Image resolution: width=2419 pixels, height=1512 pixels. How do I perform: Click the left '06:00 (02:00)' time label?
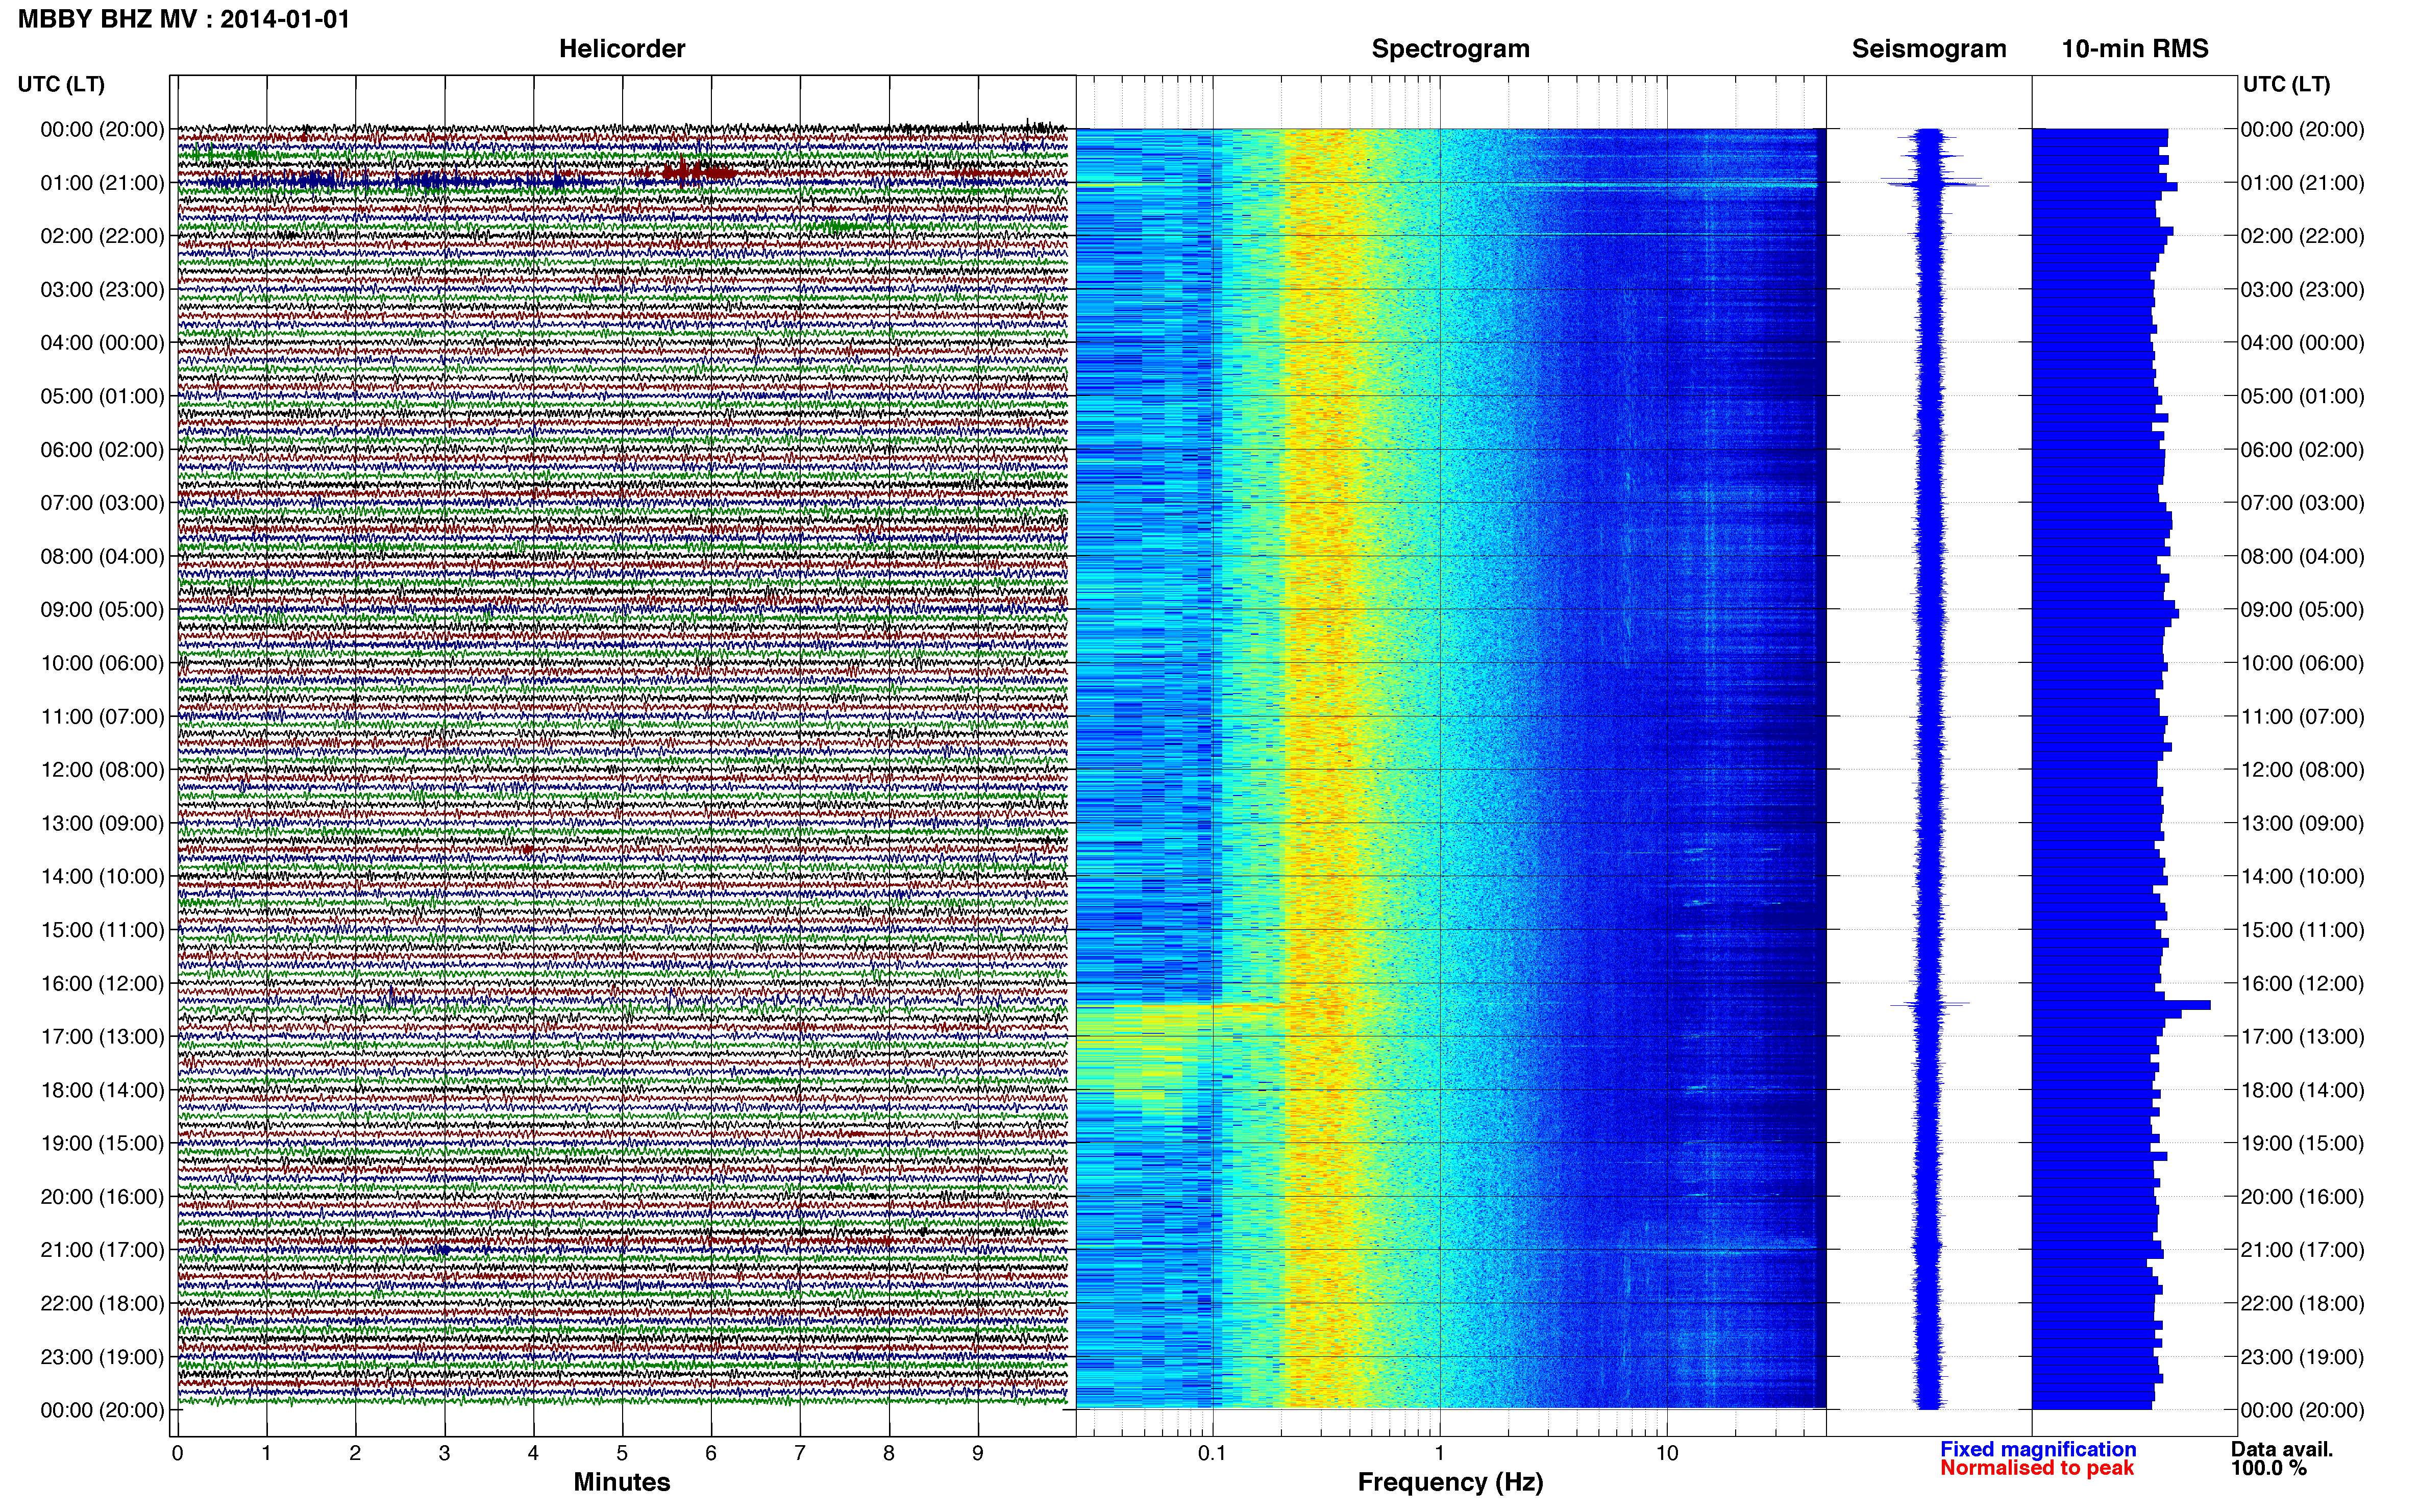(x=102, y=450)
